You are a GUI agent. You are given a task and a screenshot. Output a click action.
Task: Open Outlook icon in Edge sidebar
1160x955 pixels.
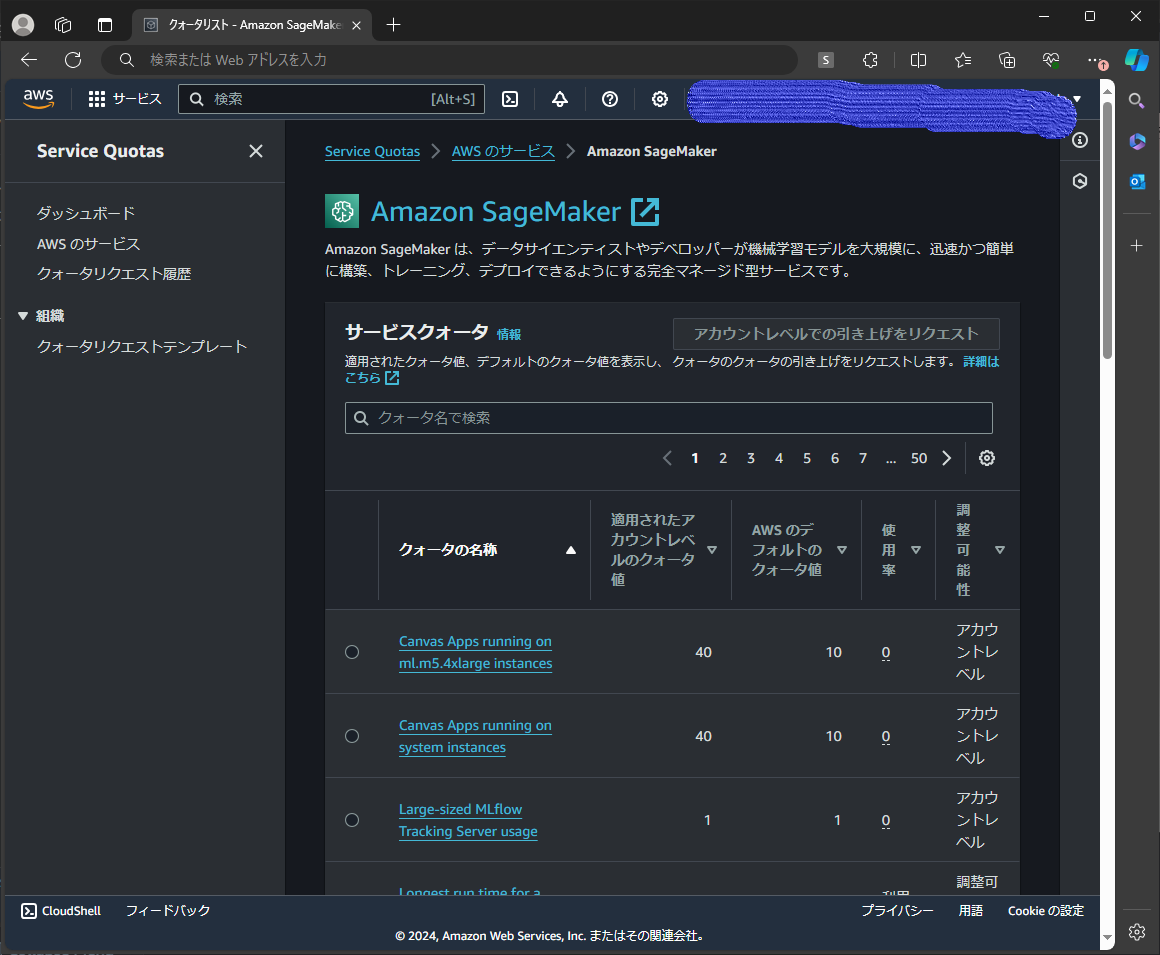coord(1137,181)
